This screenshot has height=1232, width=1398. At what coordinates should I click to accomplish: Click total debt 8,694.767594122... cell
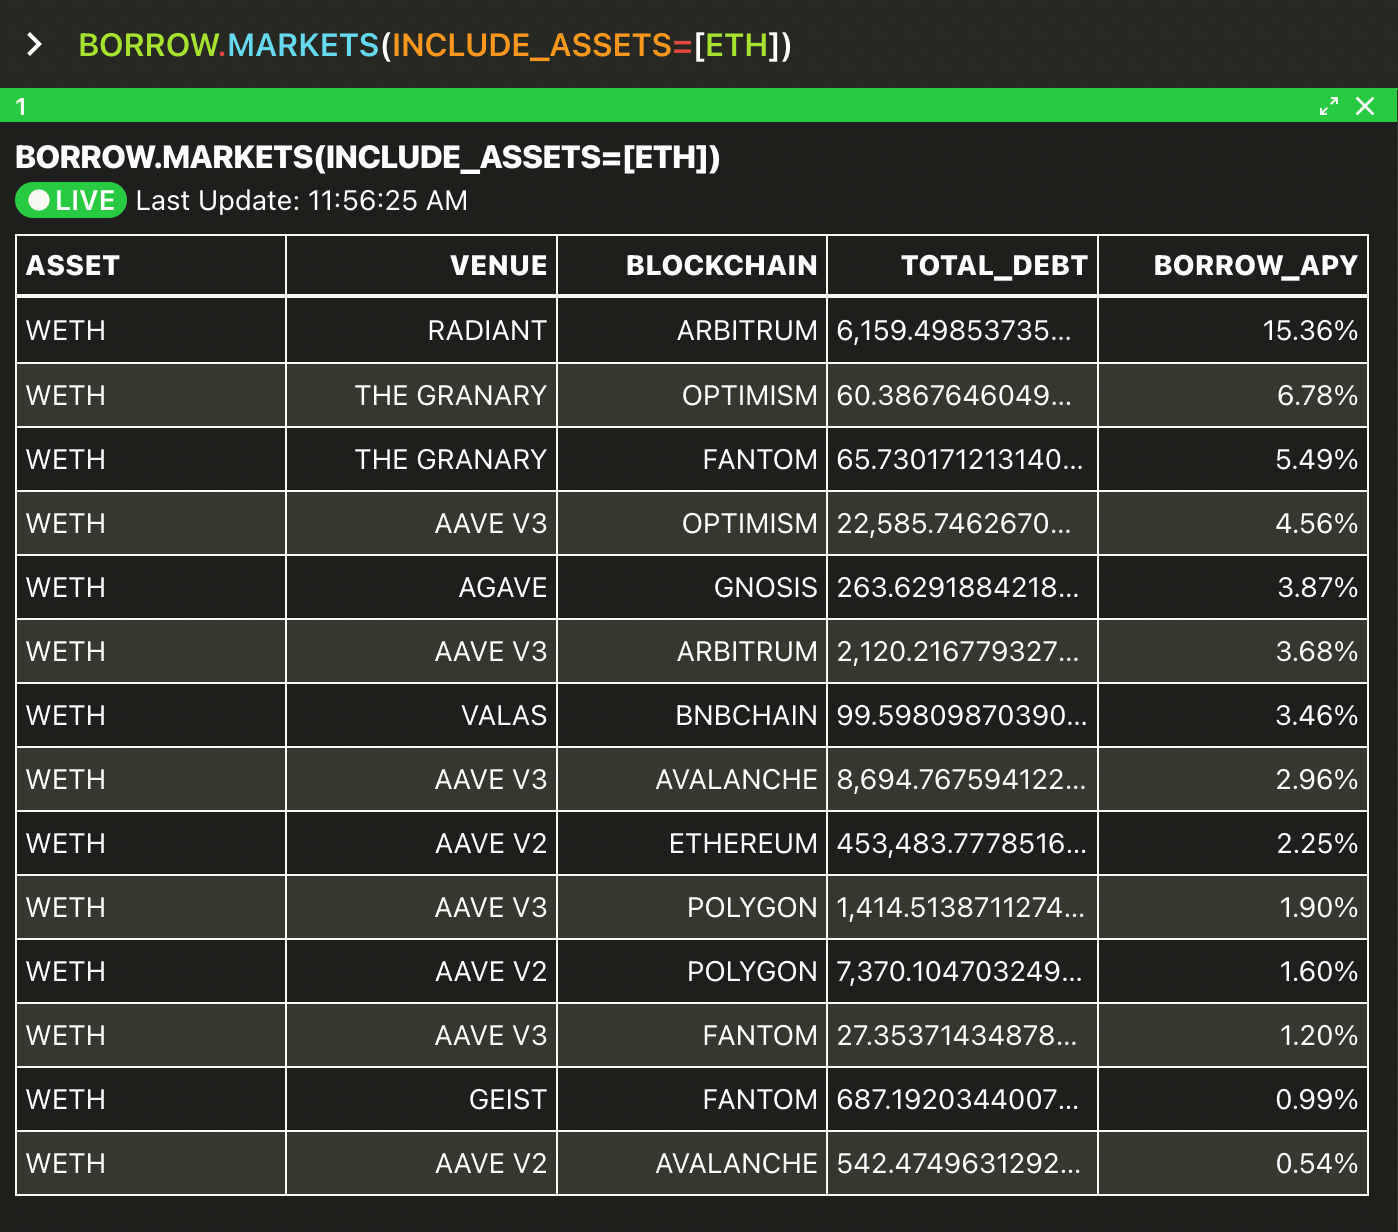coord(963,779)
